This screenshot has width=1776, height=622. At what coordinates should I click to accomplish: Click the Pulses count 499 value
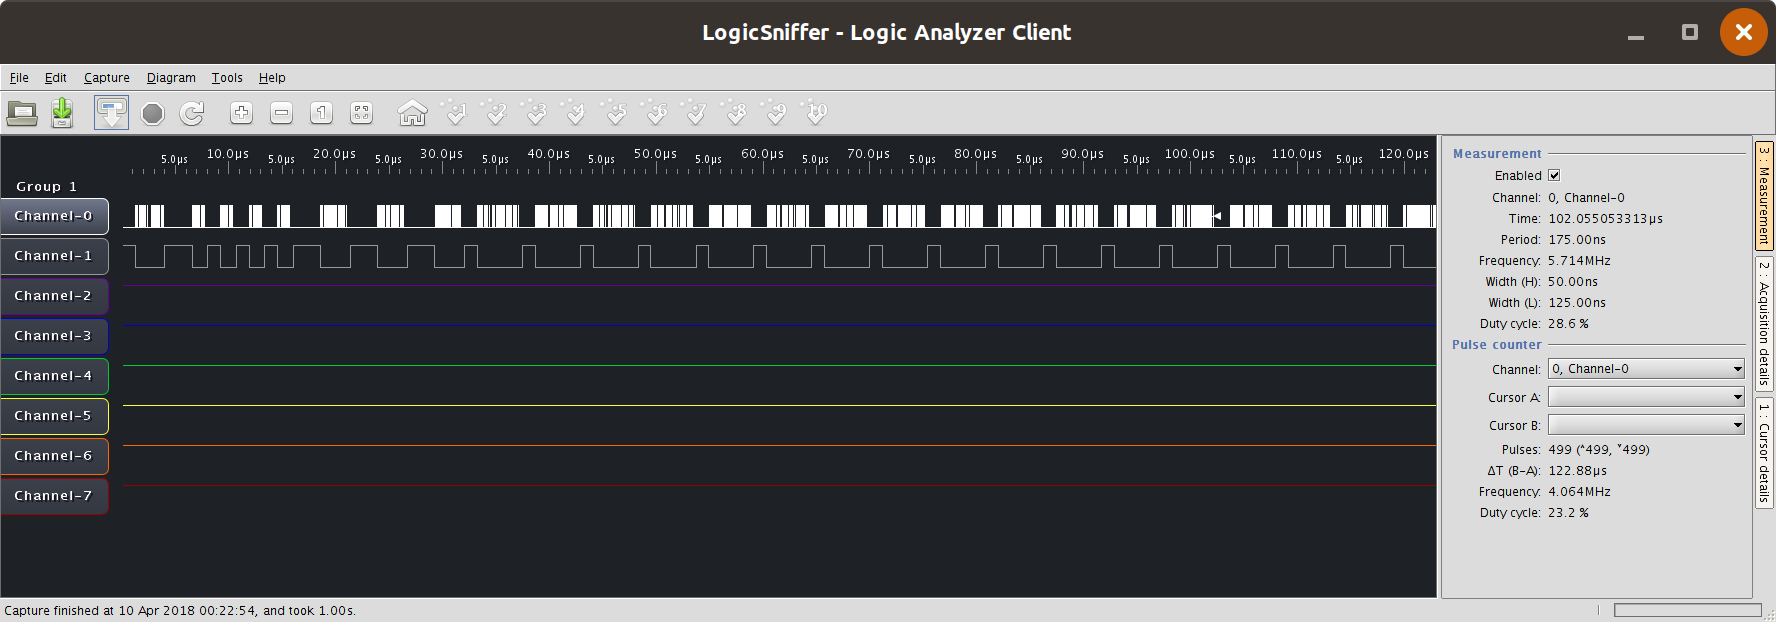[1599, 450]
